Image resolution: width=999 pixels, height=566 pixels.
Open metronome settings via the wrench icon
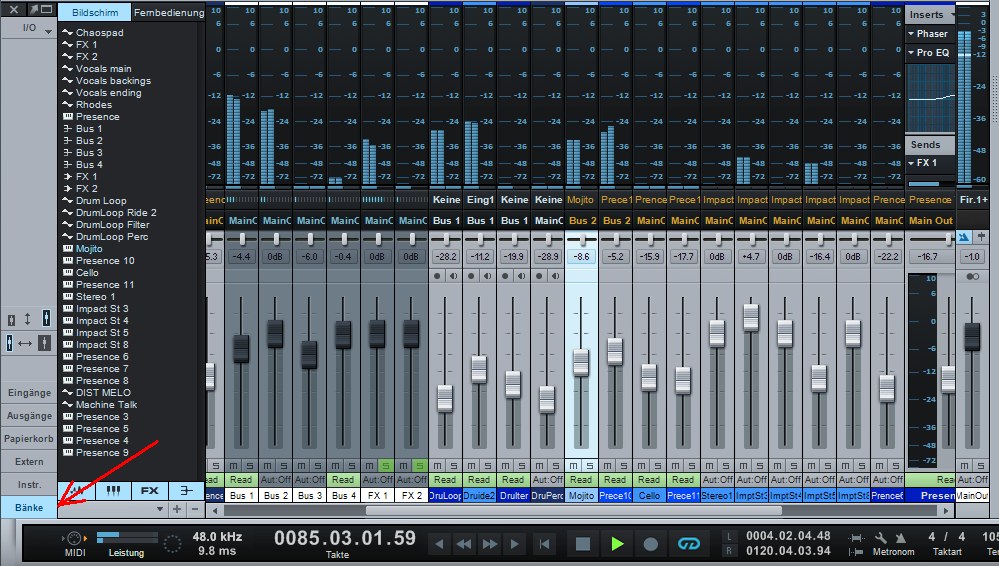click(881, 538)
